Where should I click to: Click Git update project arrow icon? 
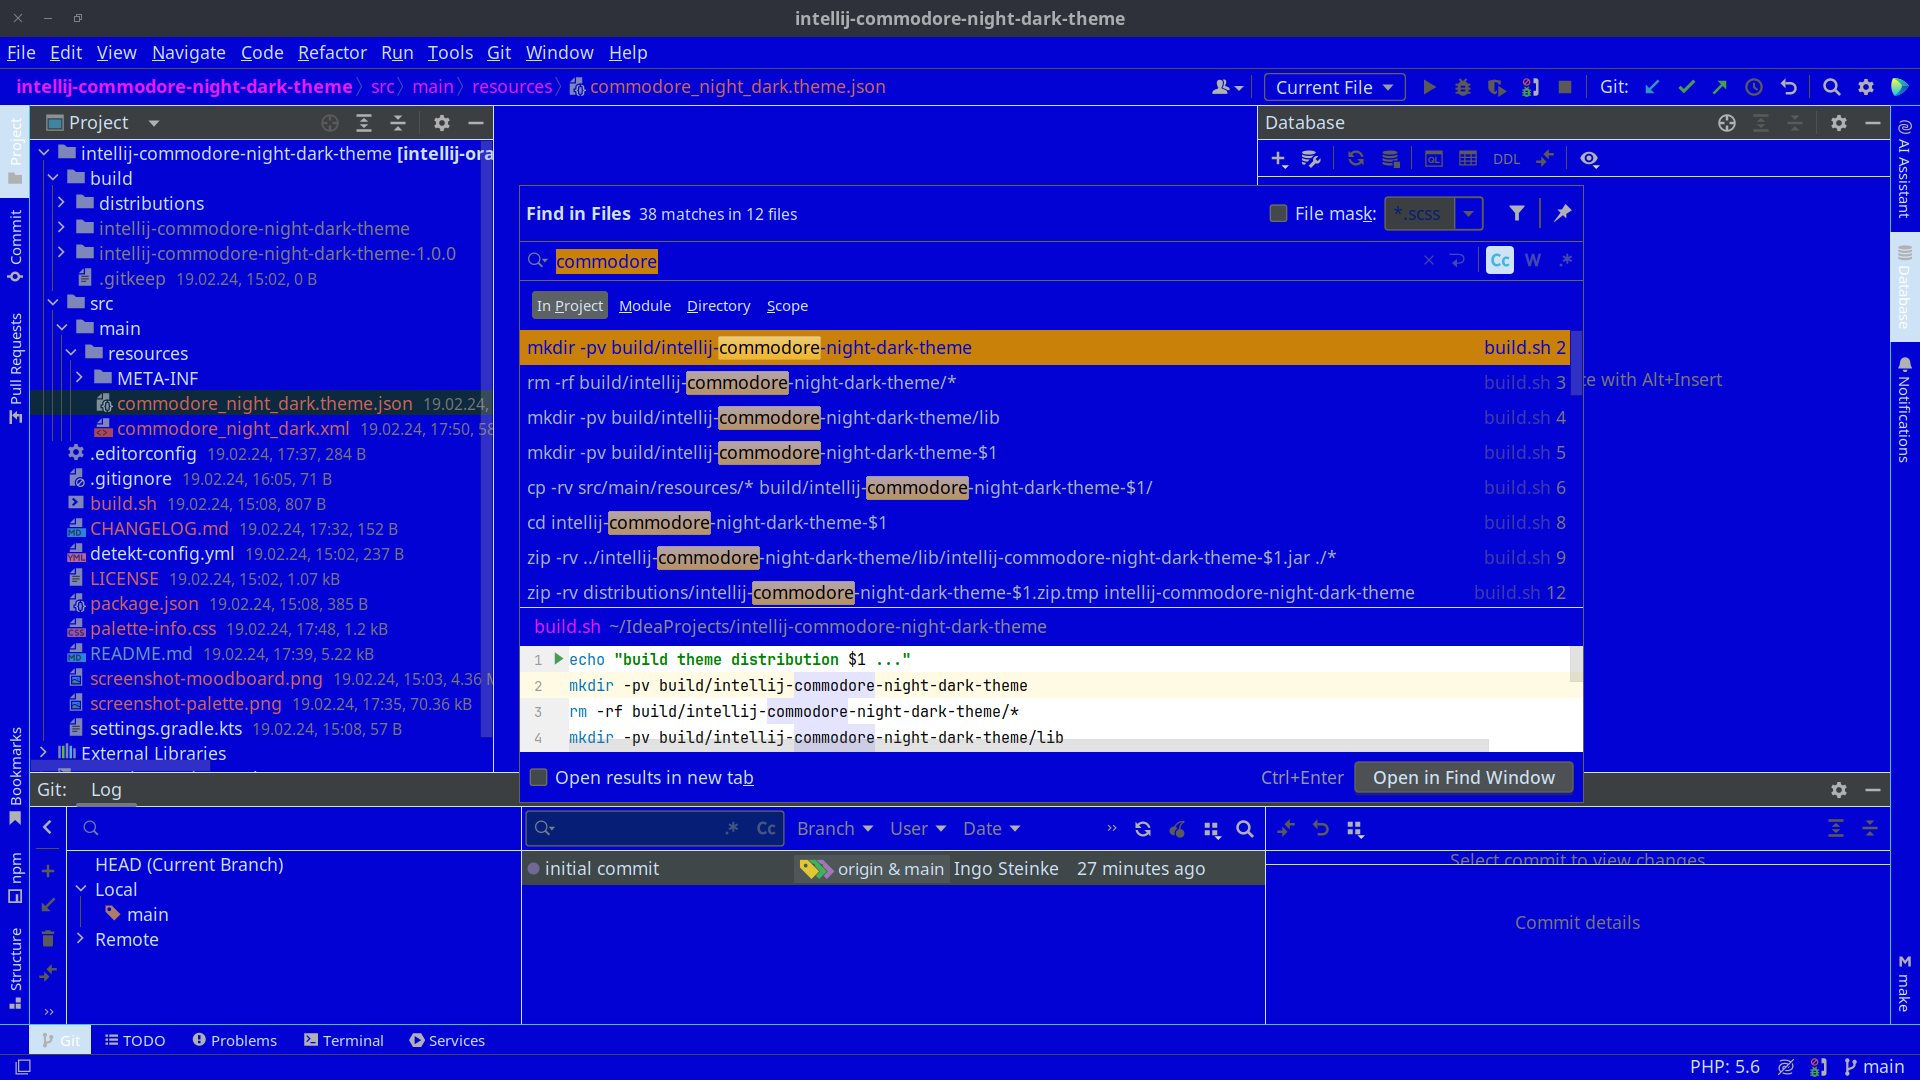coord(1653,88)
